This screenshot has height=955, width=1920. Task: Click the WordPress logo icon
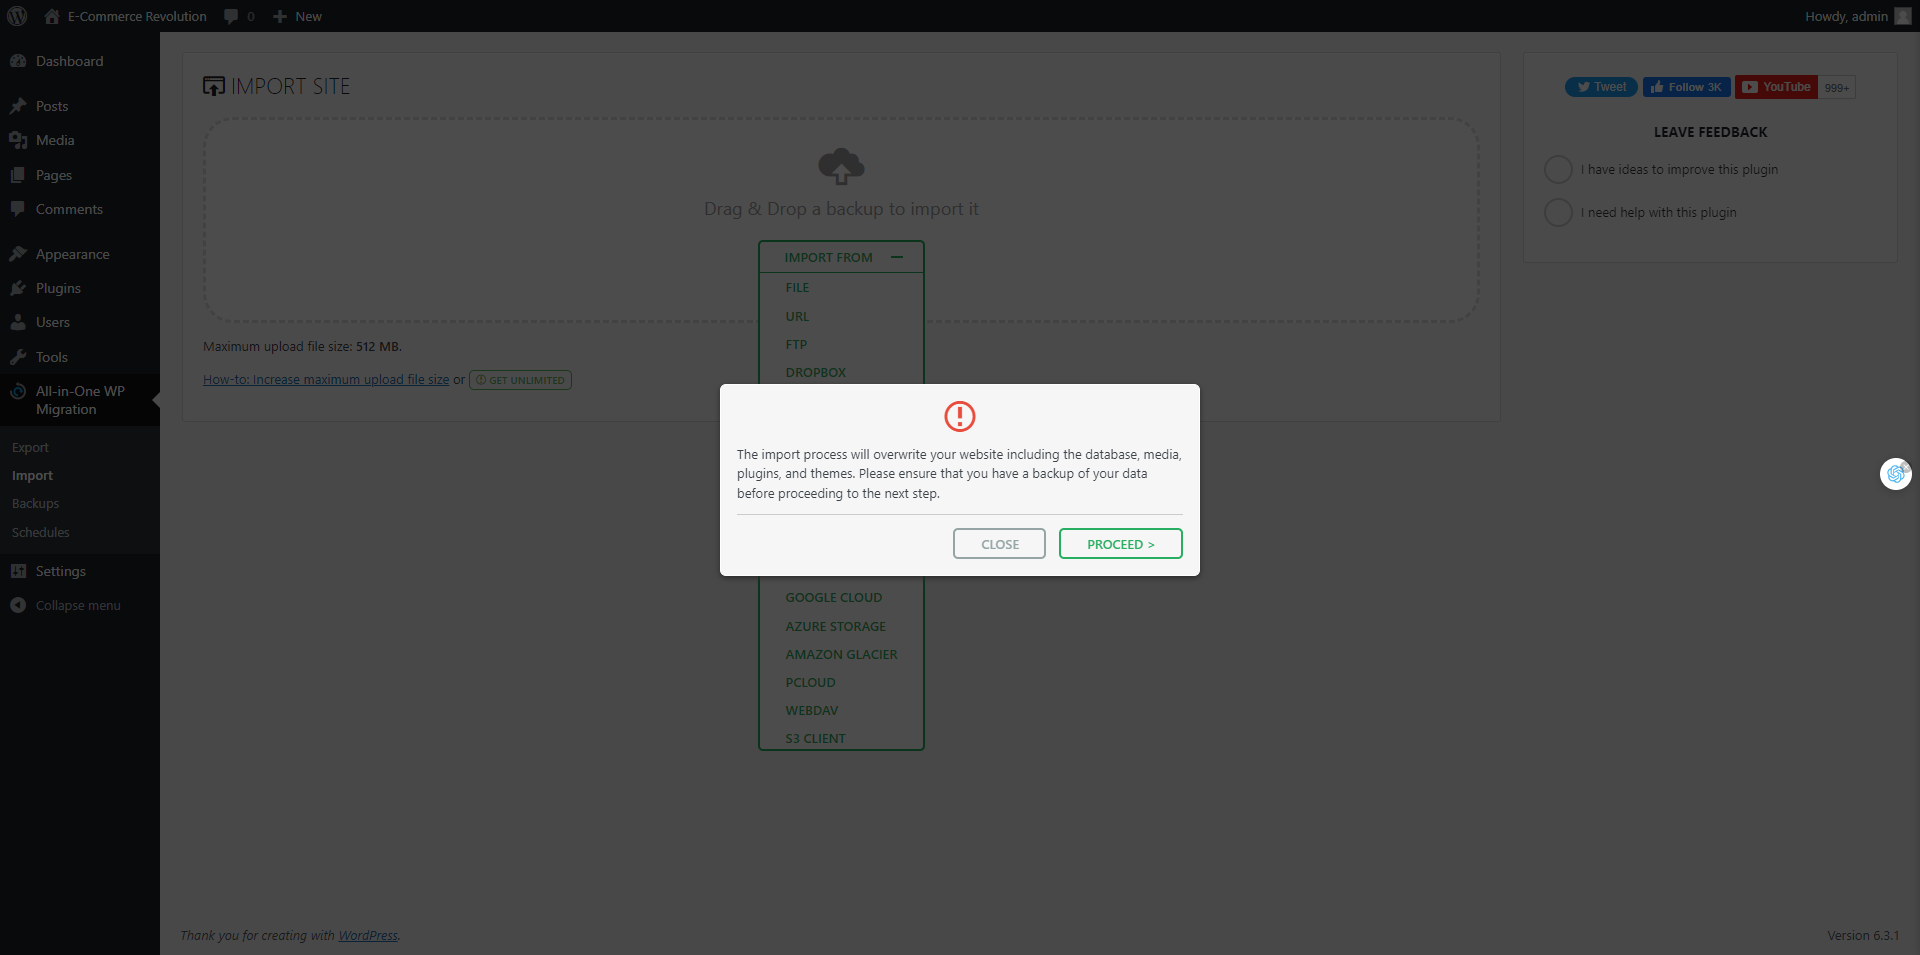coord(17,16)
